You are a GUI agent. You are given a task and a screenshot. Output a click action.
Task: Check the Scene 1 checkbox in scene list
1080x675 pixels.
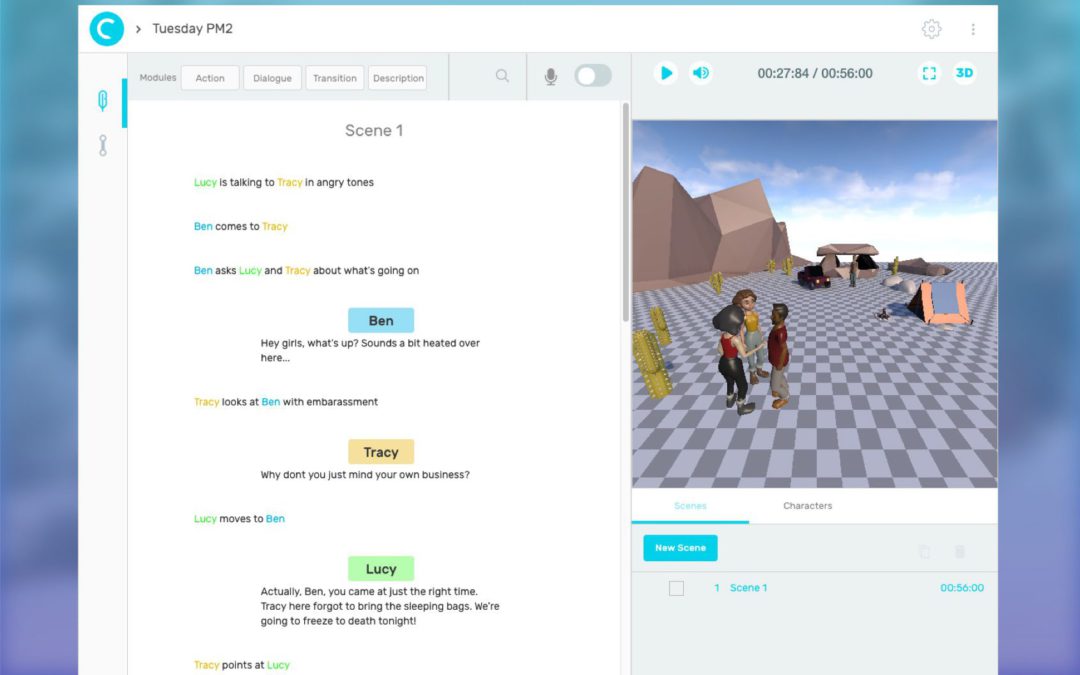click(676, 588)
